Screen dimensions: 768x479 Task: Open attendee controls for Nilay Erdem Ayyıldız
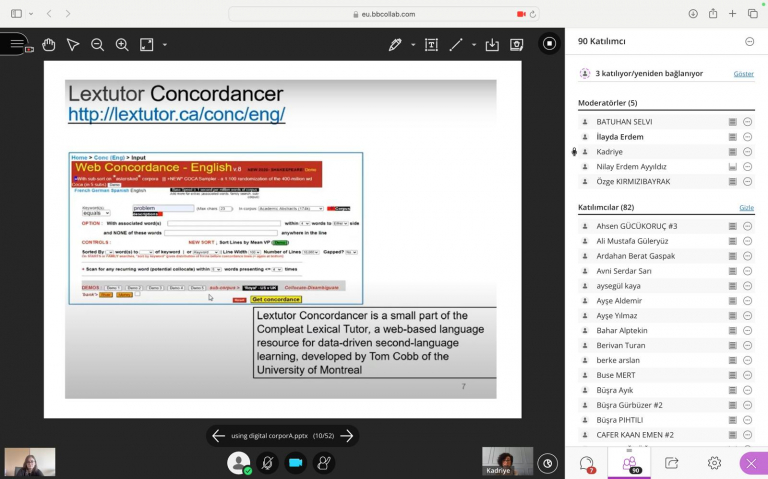747,167
